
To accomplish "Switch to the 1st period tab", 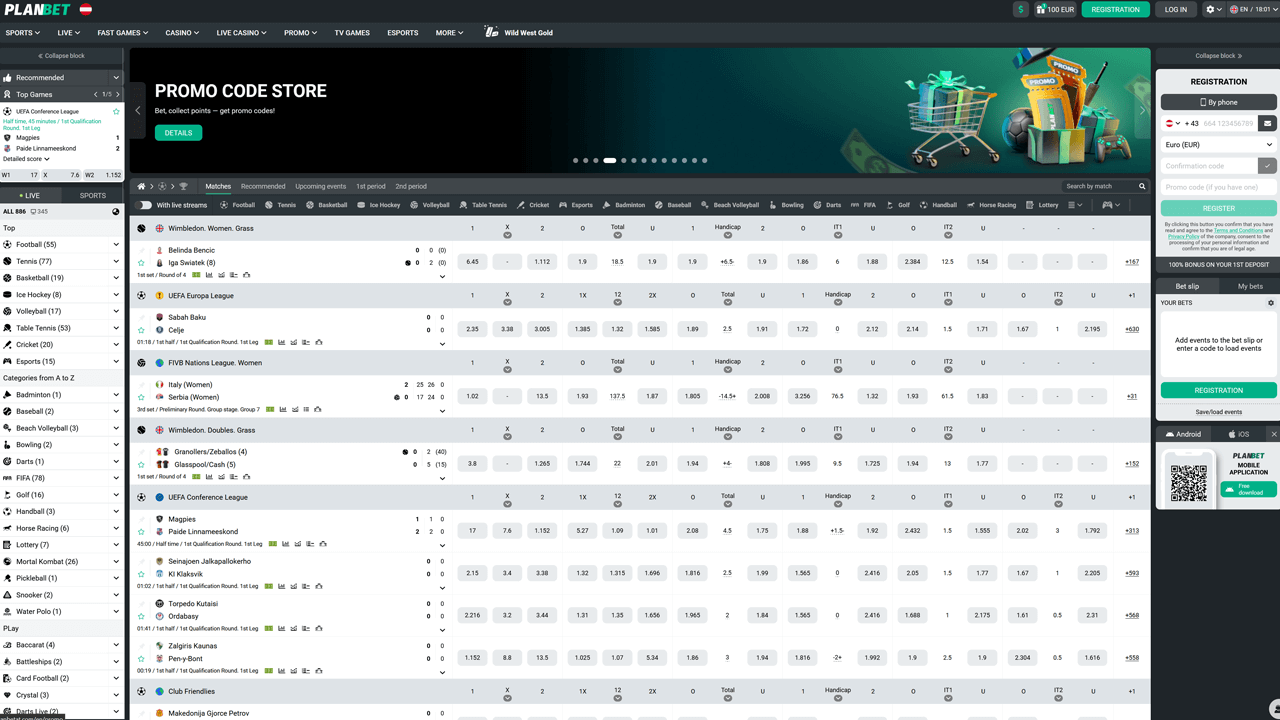I will [370, 186].
